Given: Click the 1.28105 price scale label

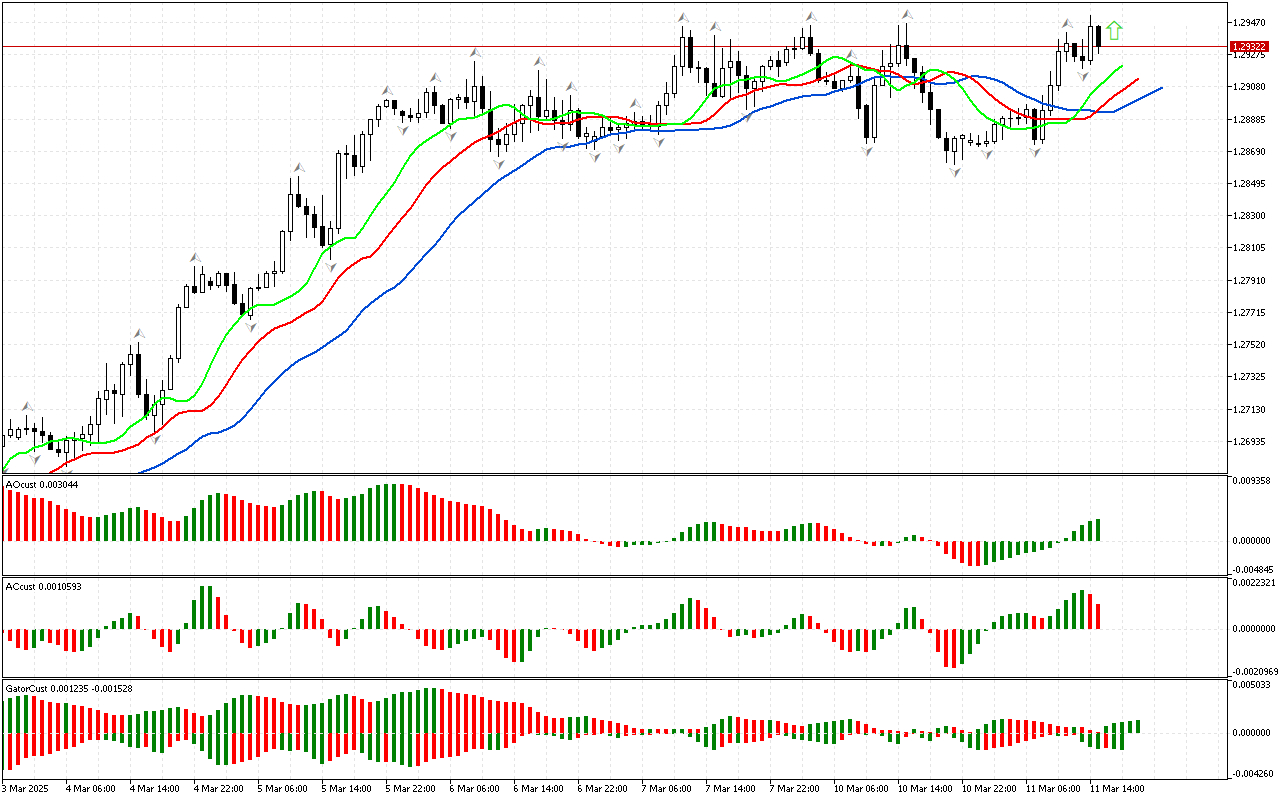Looking at the screenshot, I should pyautogui.click(x=1250, y=248).
